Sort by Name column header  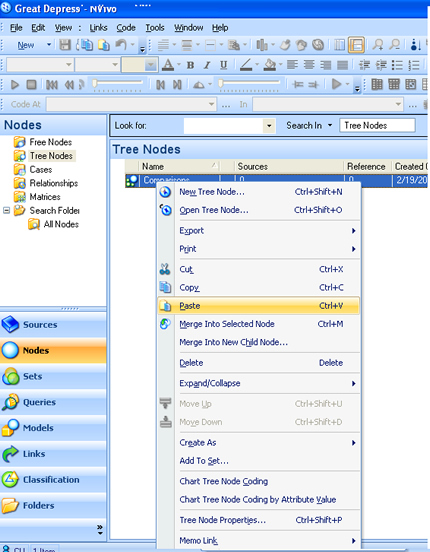coord(180,166)
